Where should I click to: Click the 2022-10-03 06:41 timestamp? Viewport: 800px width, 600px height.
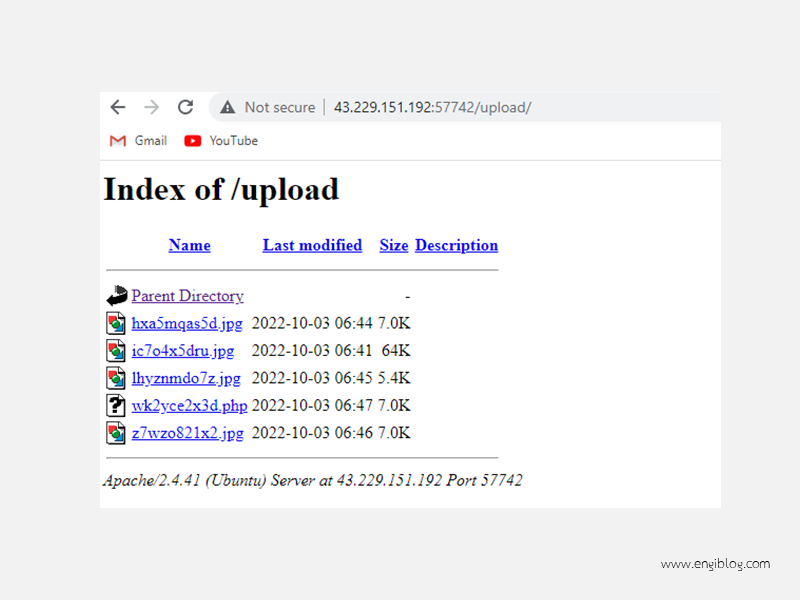pos(312,351)
